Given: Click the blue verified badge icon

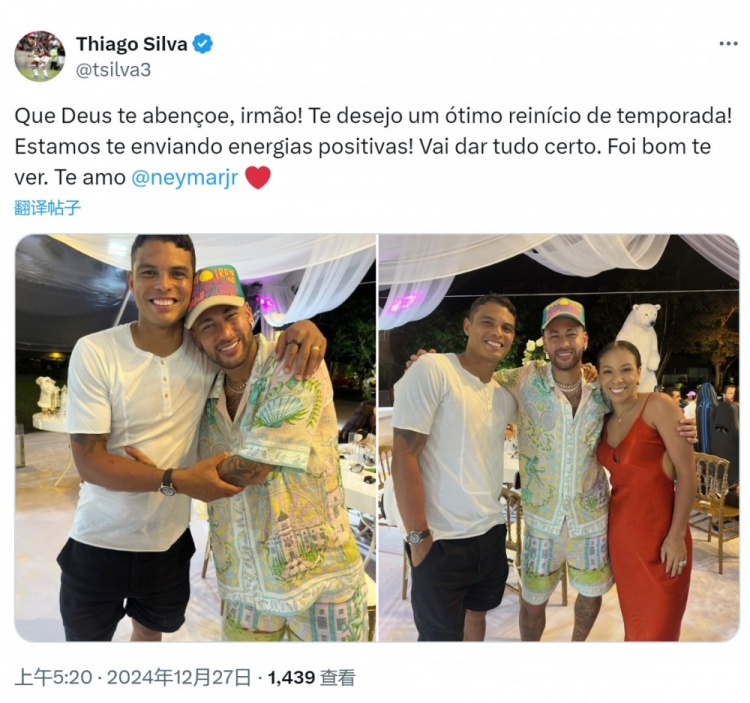Looking at the screenshot, I should coord(203,44).
